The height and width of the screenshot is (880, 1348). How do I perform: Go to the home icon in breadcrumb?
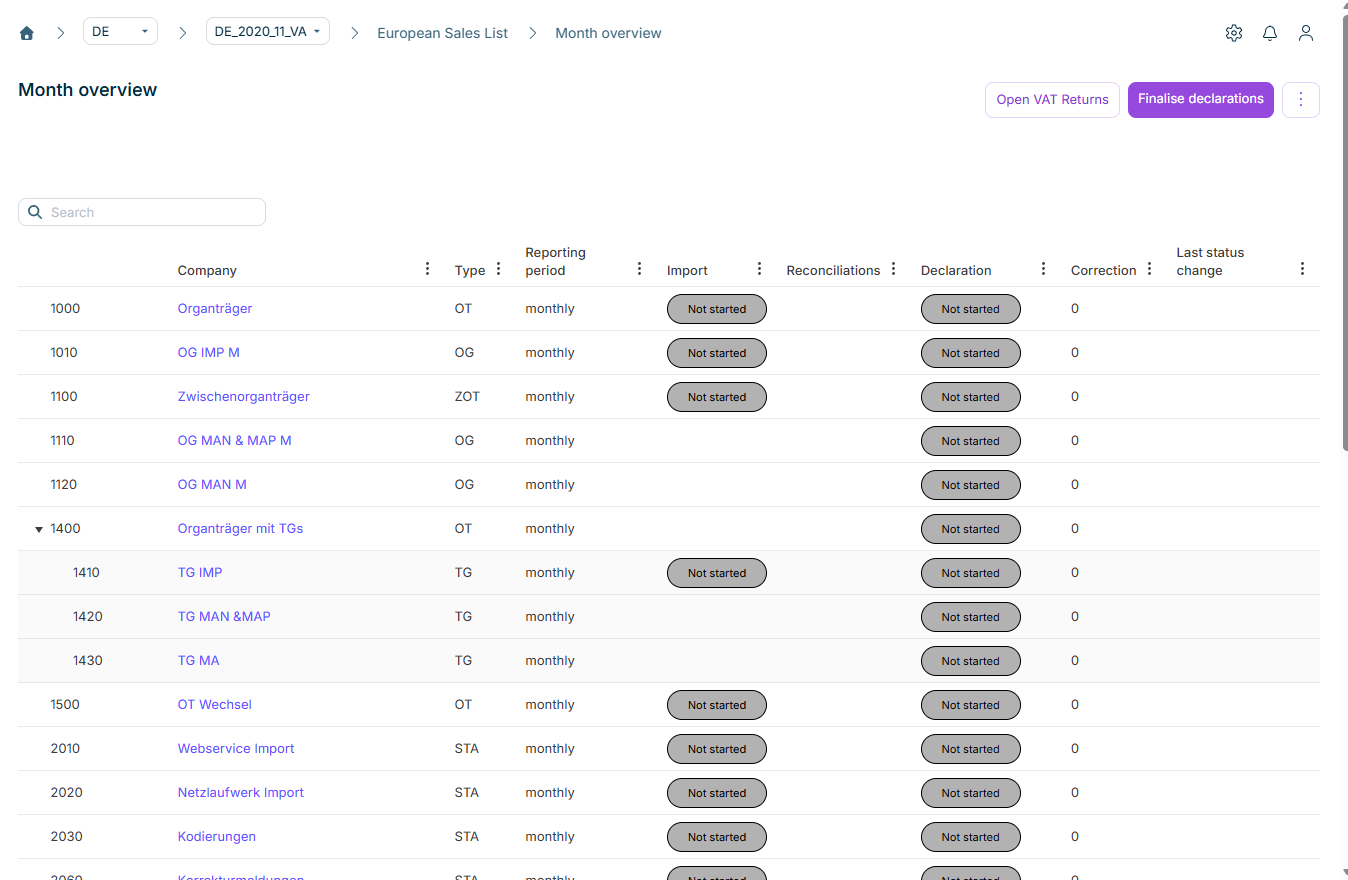pos(27,33)
